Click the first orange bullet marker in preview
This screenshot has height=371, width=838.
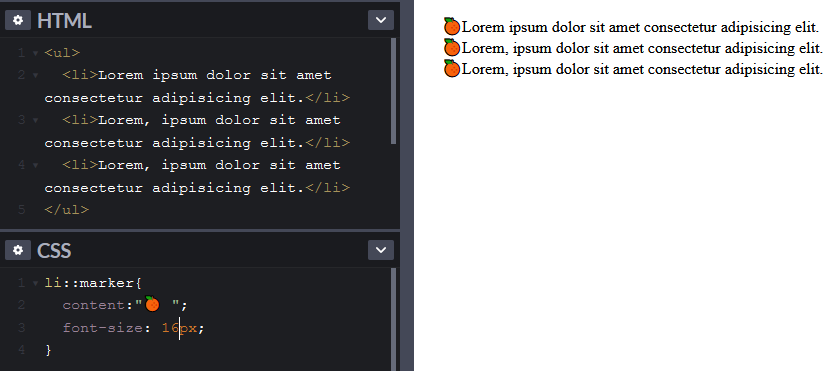[452, 26]
